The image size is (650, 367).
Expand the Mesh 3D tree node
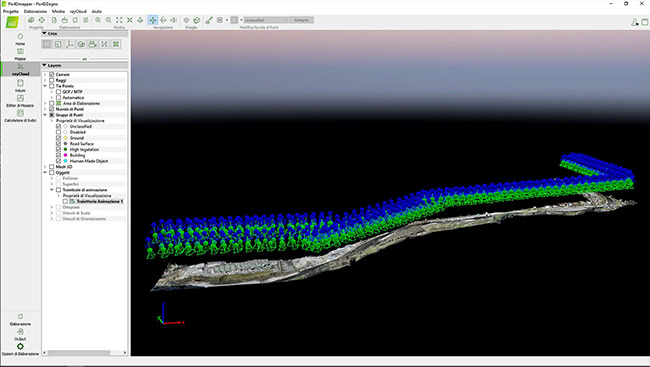click(x=45, y=167)
